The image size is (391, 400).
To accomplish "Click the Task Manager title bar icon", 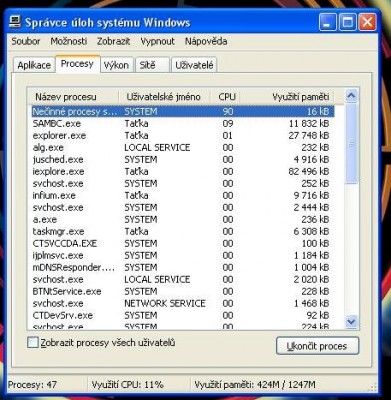I will pyautogui.click(x=16, y=22).
